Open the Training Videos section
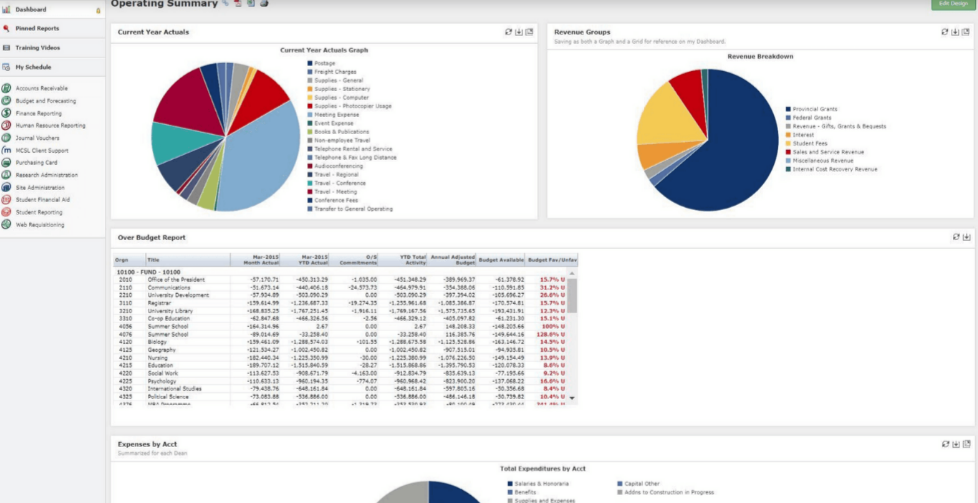The image size is (978, 503). tap(37, 47)
